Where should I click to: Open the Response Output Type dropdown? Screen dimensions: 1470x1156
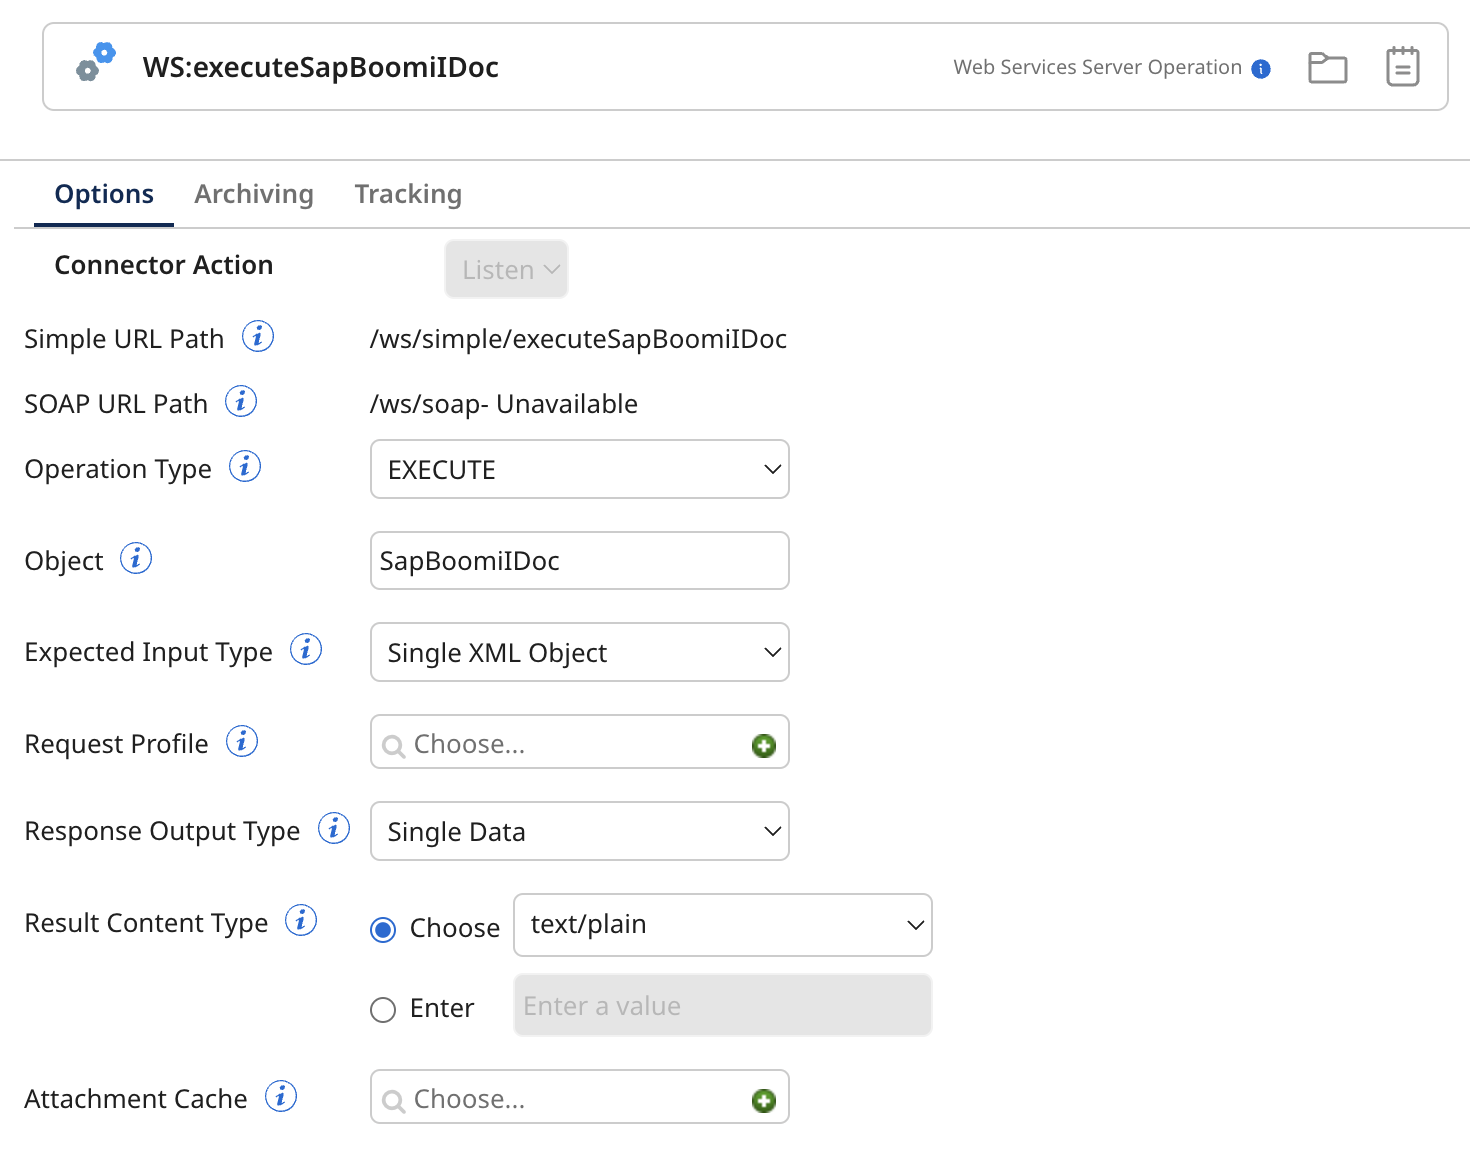pyautogui.click(x=579, y=831)
